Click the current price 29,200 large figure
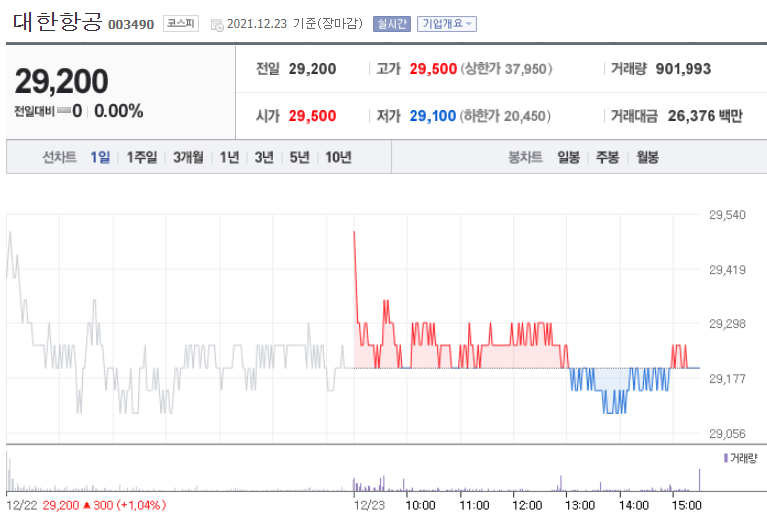This screenshot has height=525, width=767. 62,81
